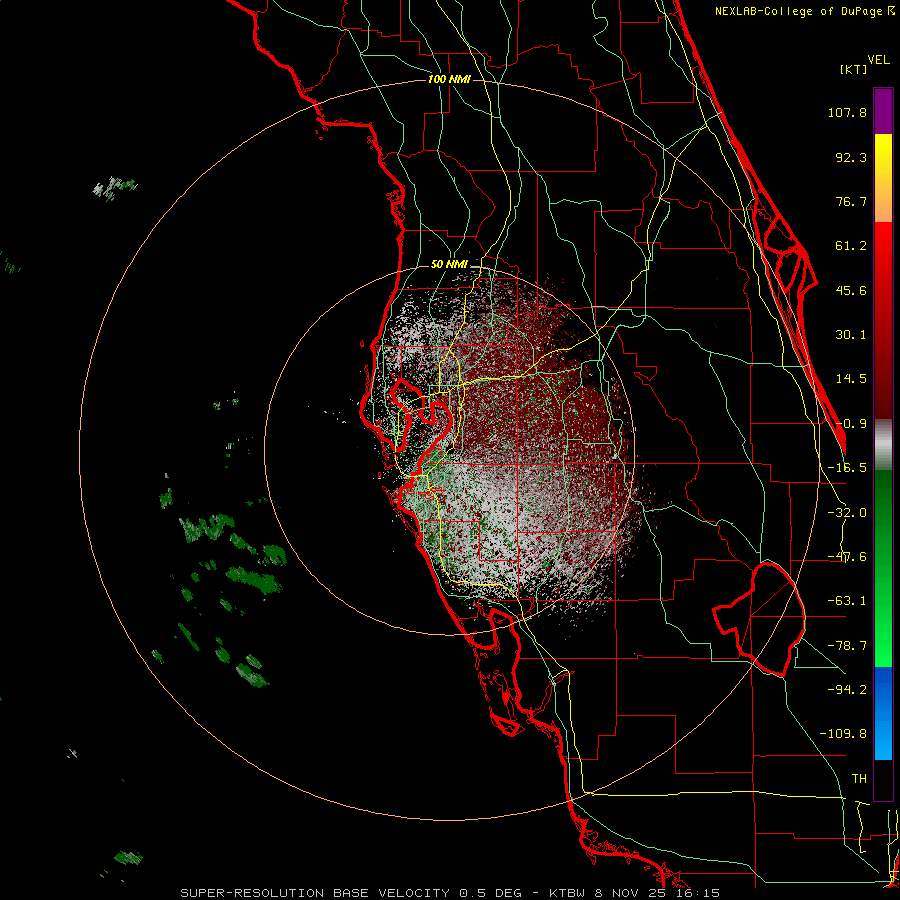Click the -94.2 velocity scale value
The image size is (900, 900).
click(847, 690)
